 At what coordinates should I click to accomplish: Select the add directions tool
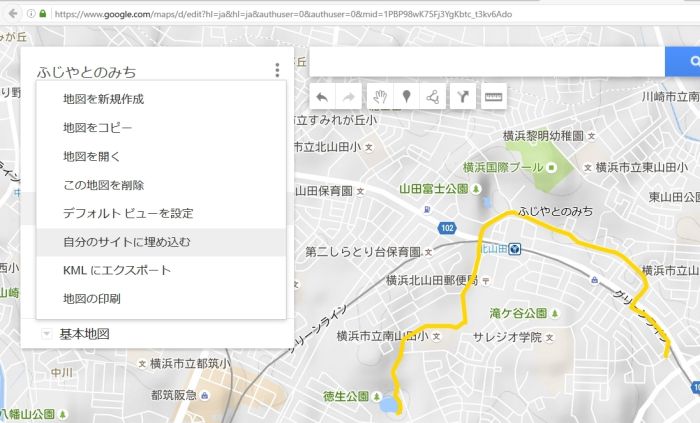463,96
